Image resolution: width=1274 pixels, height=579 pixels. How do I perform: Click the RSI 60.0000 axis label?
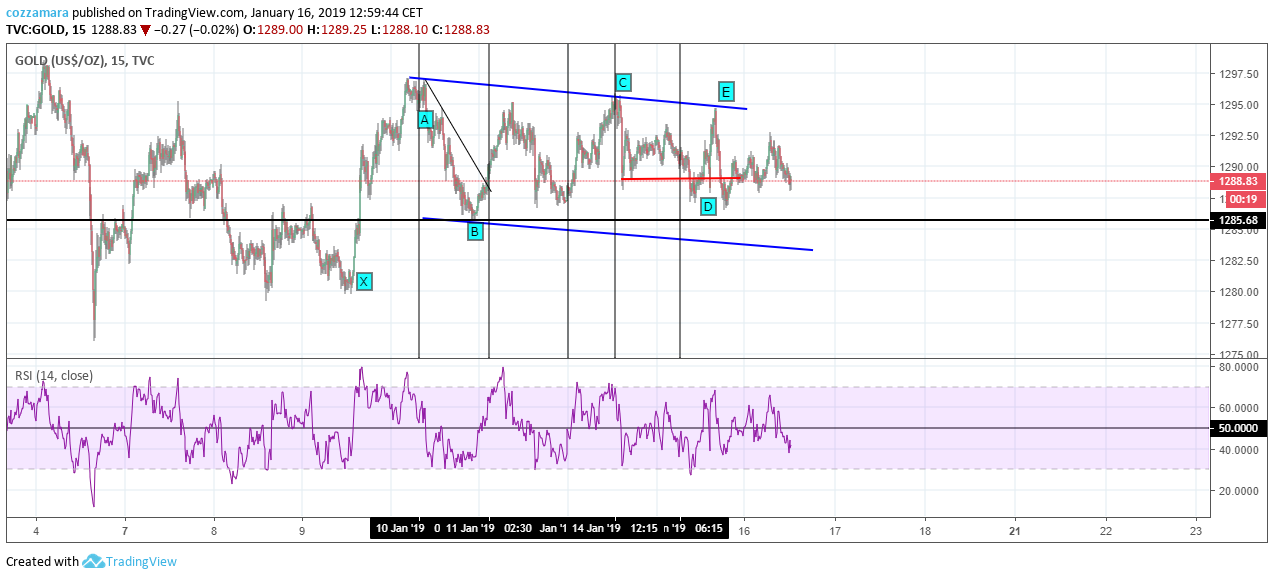1240,408
